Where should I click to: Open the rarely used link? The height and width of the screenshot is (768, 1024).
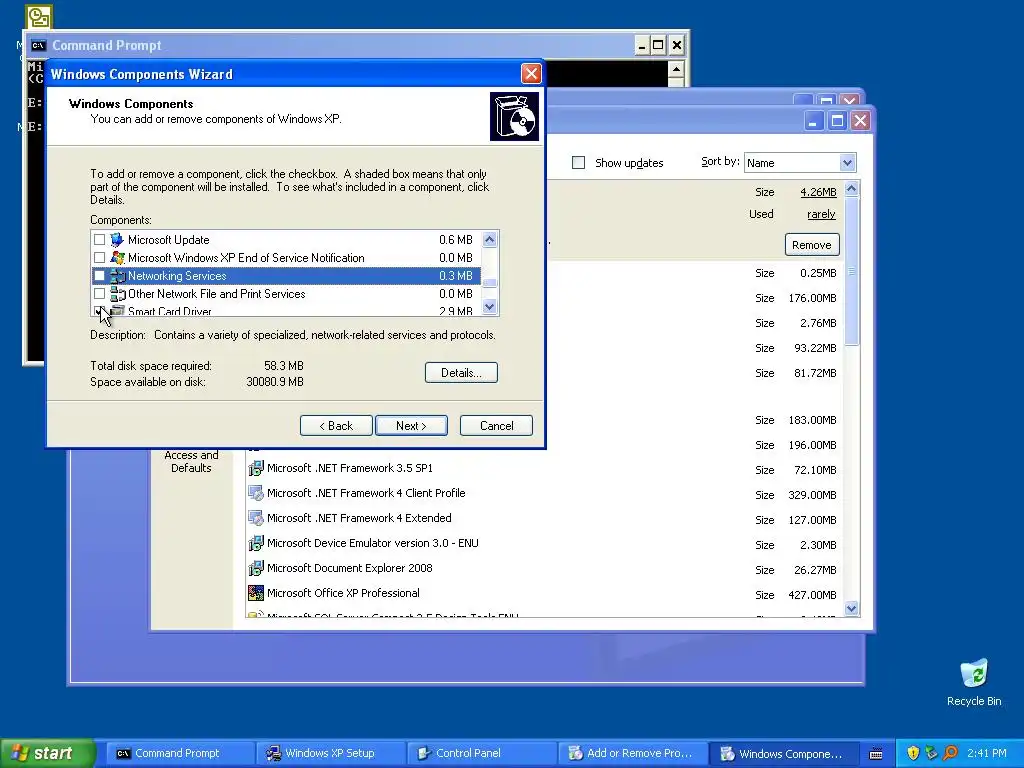click(x=821, y=214)
